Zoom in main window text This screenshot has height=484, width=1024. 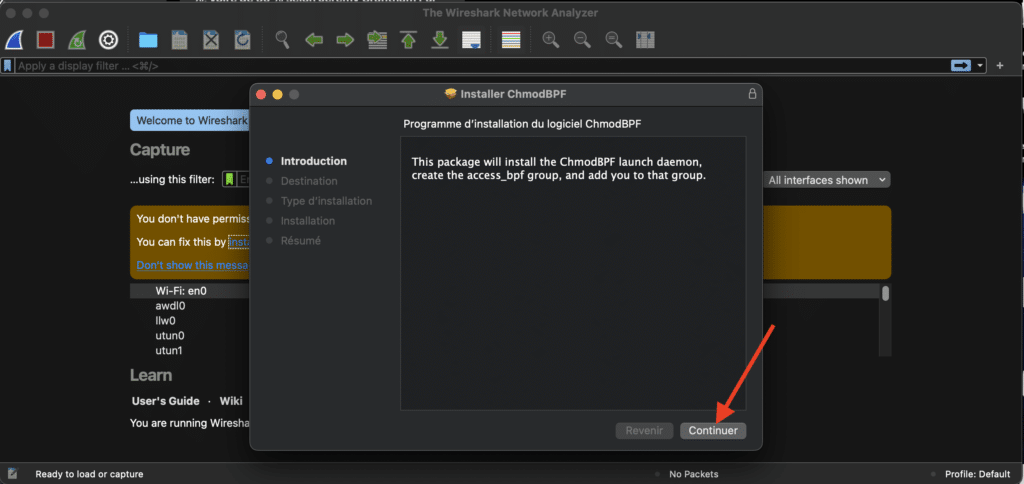click(x=551, y=40)
